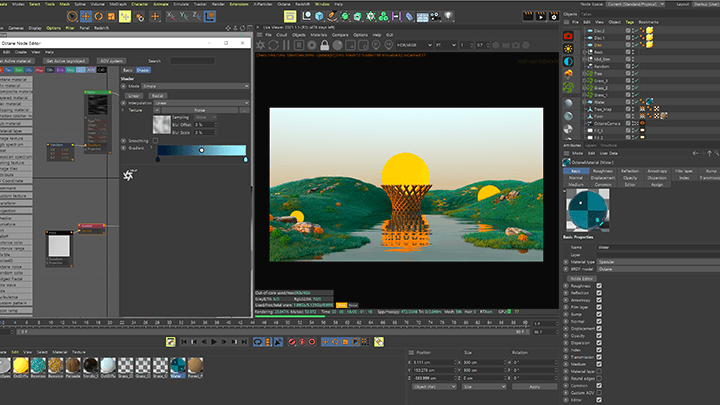Toggle Y axis lock

pos(184,17)
